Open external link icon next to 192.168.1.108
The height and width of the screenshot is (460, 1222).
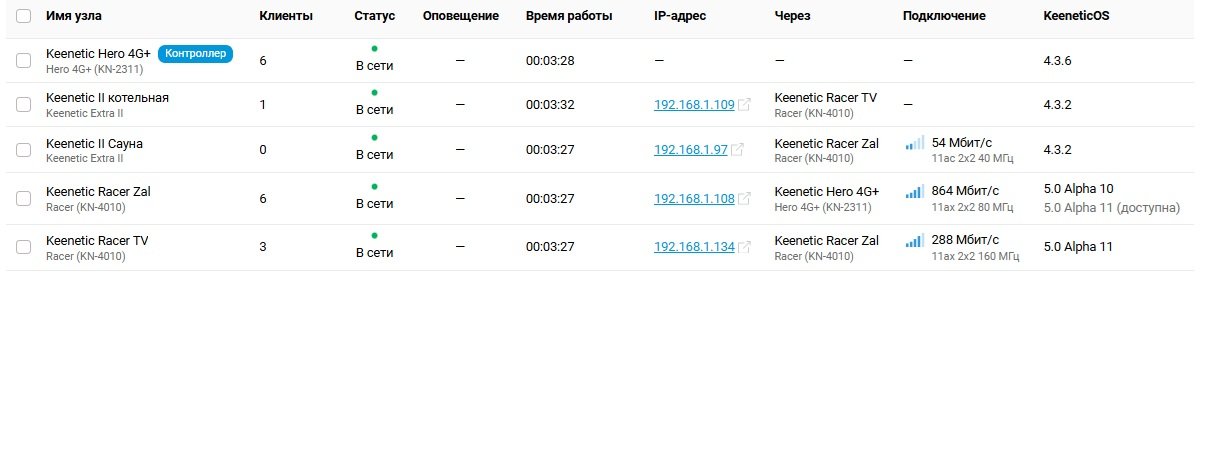click(744, 199)
